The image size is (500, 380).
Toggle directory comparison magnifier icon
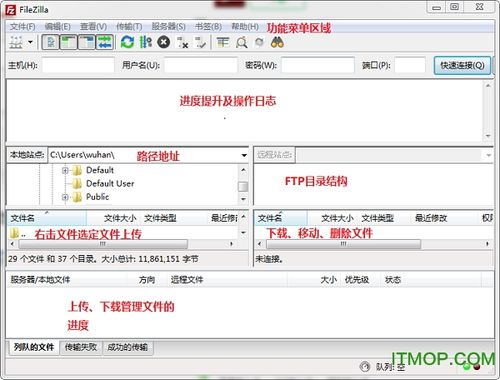point(241,42)
